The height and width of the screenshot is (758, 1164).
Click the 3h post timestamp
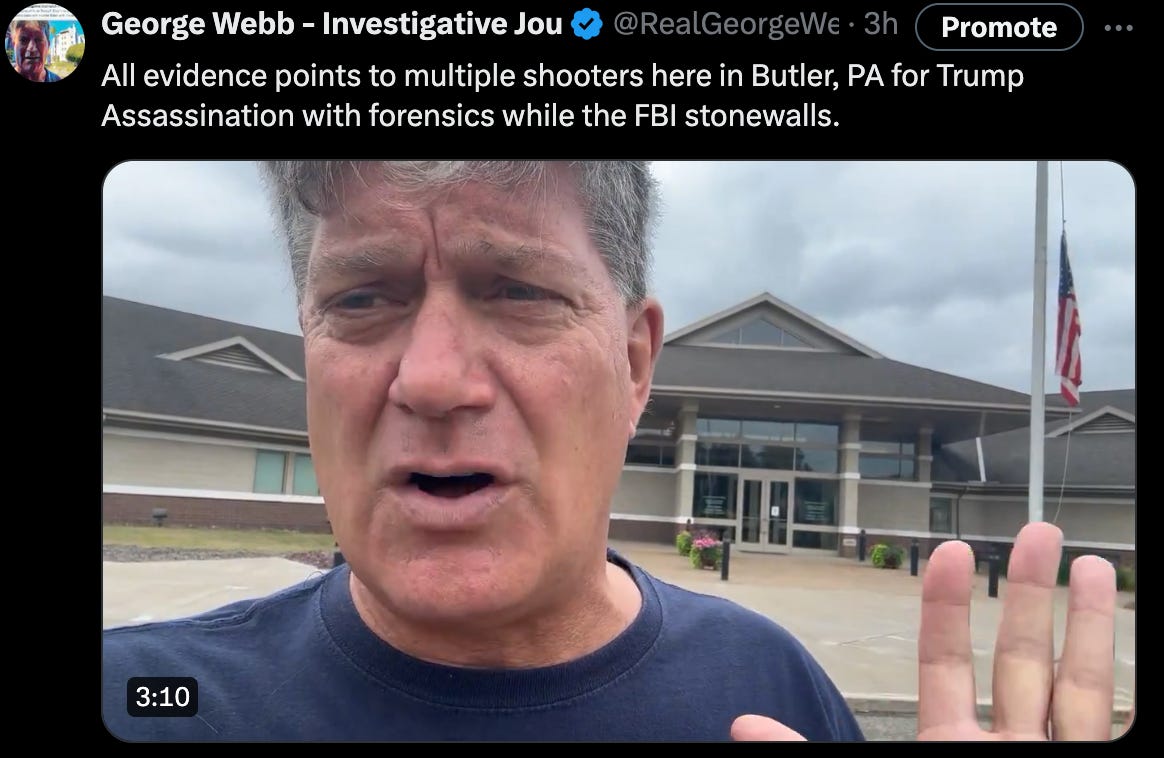pyautogui.click(x=881, y=24)
